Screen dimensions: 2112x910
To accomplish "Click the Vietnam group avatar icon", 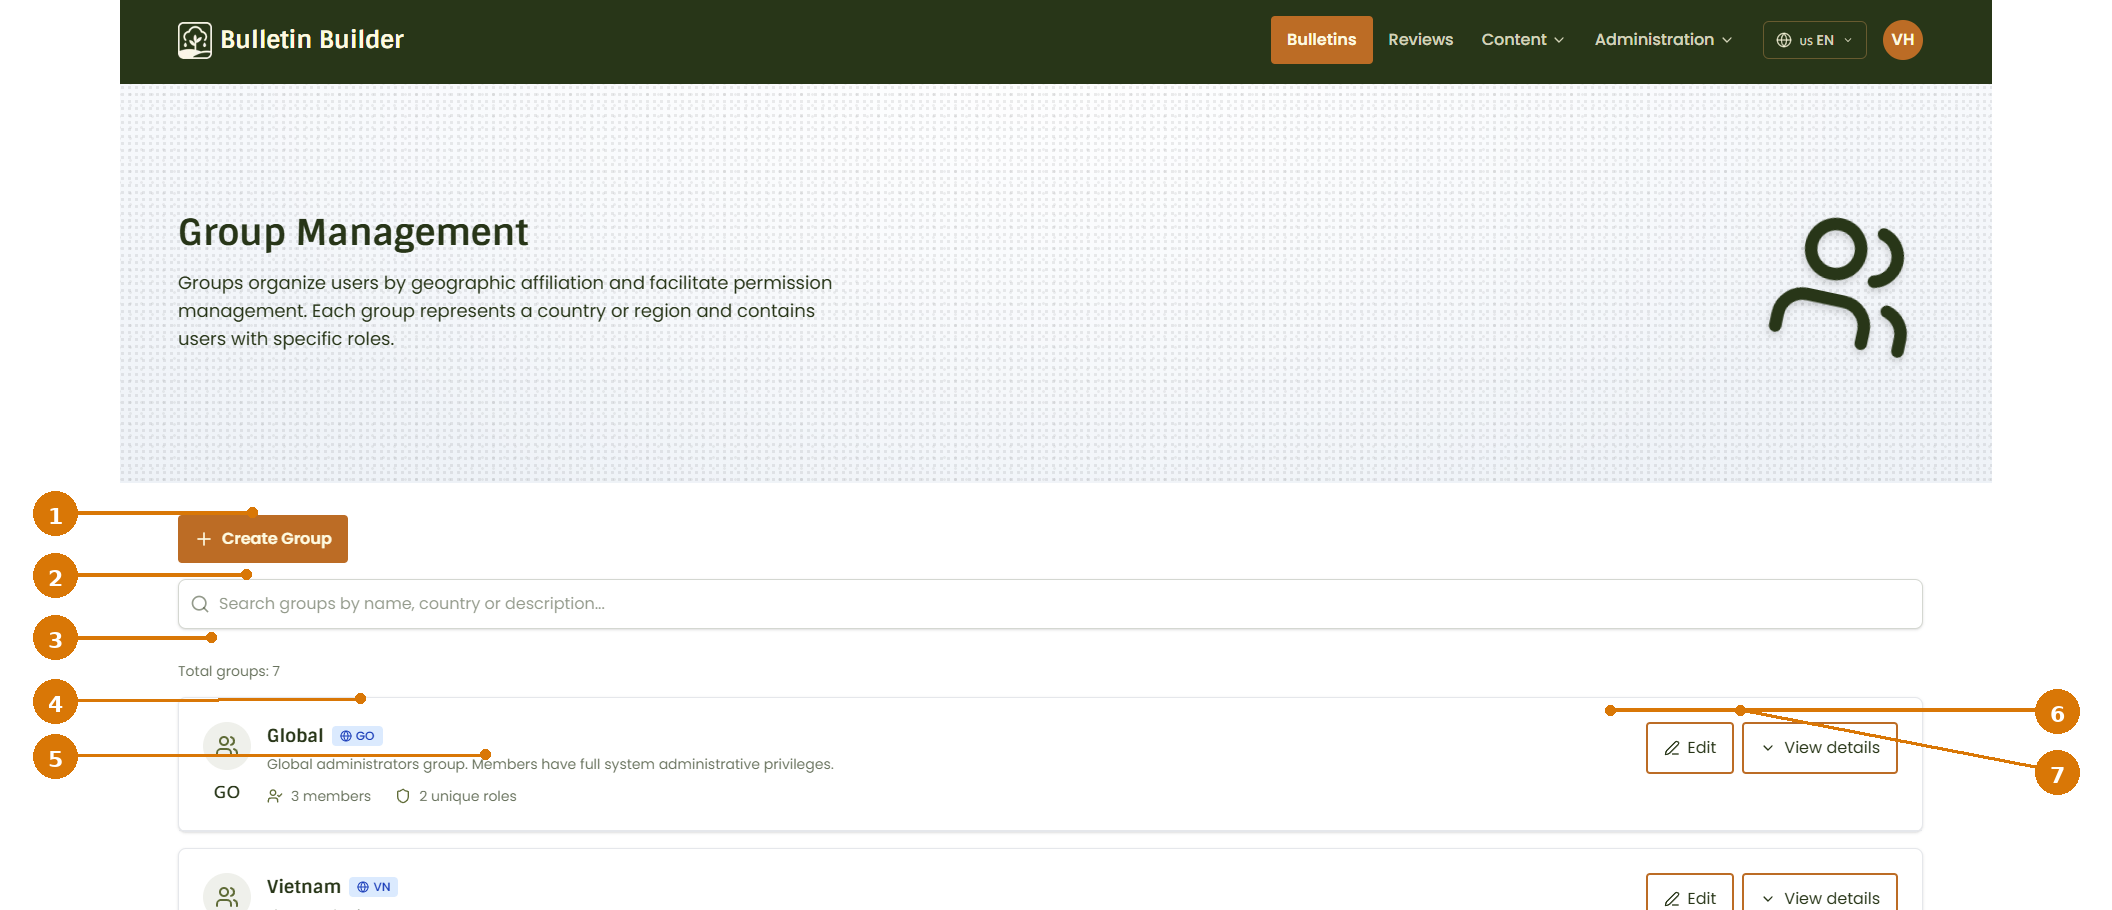I will (x=227, y=893).
